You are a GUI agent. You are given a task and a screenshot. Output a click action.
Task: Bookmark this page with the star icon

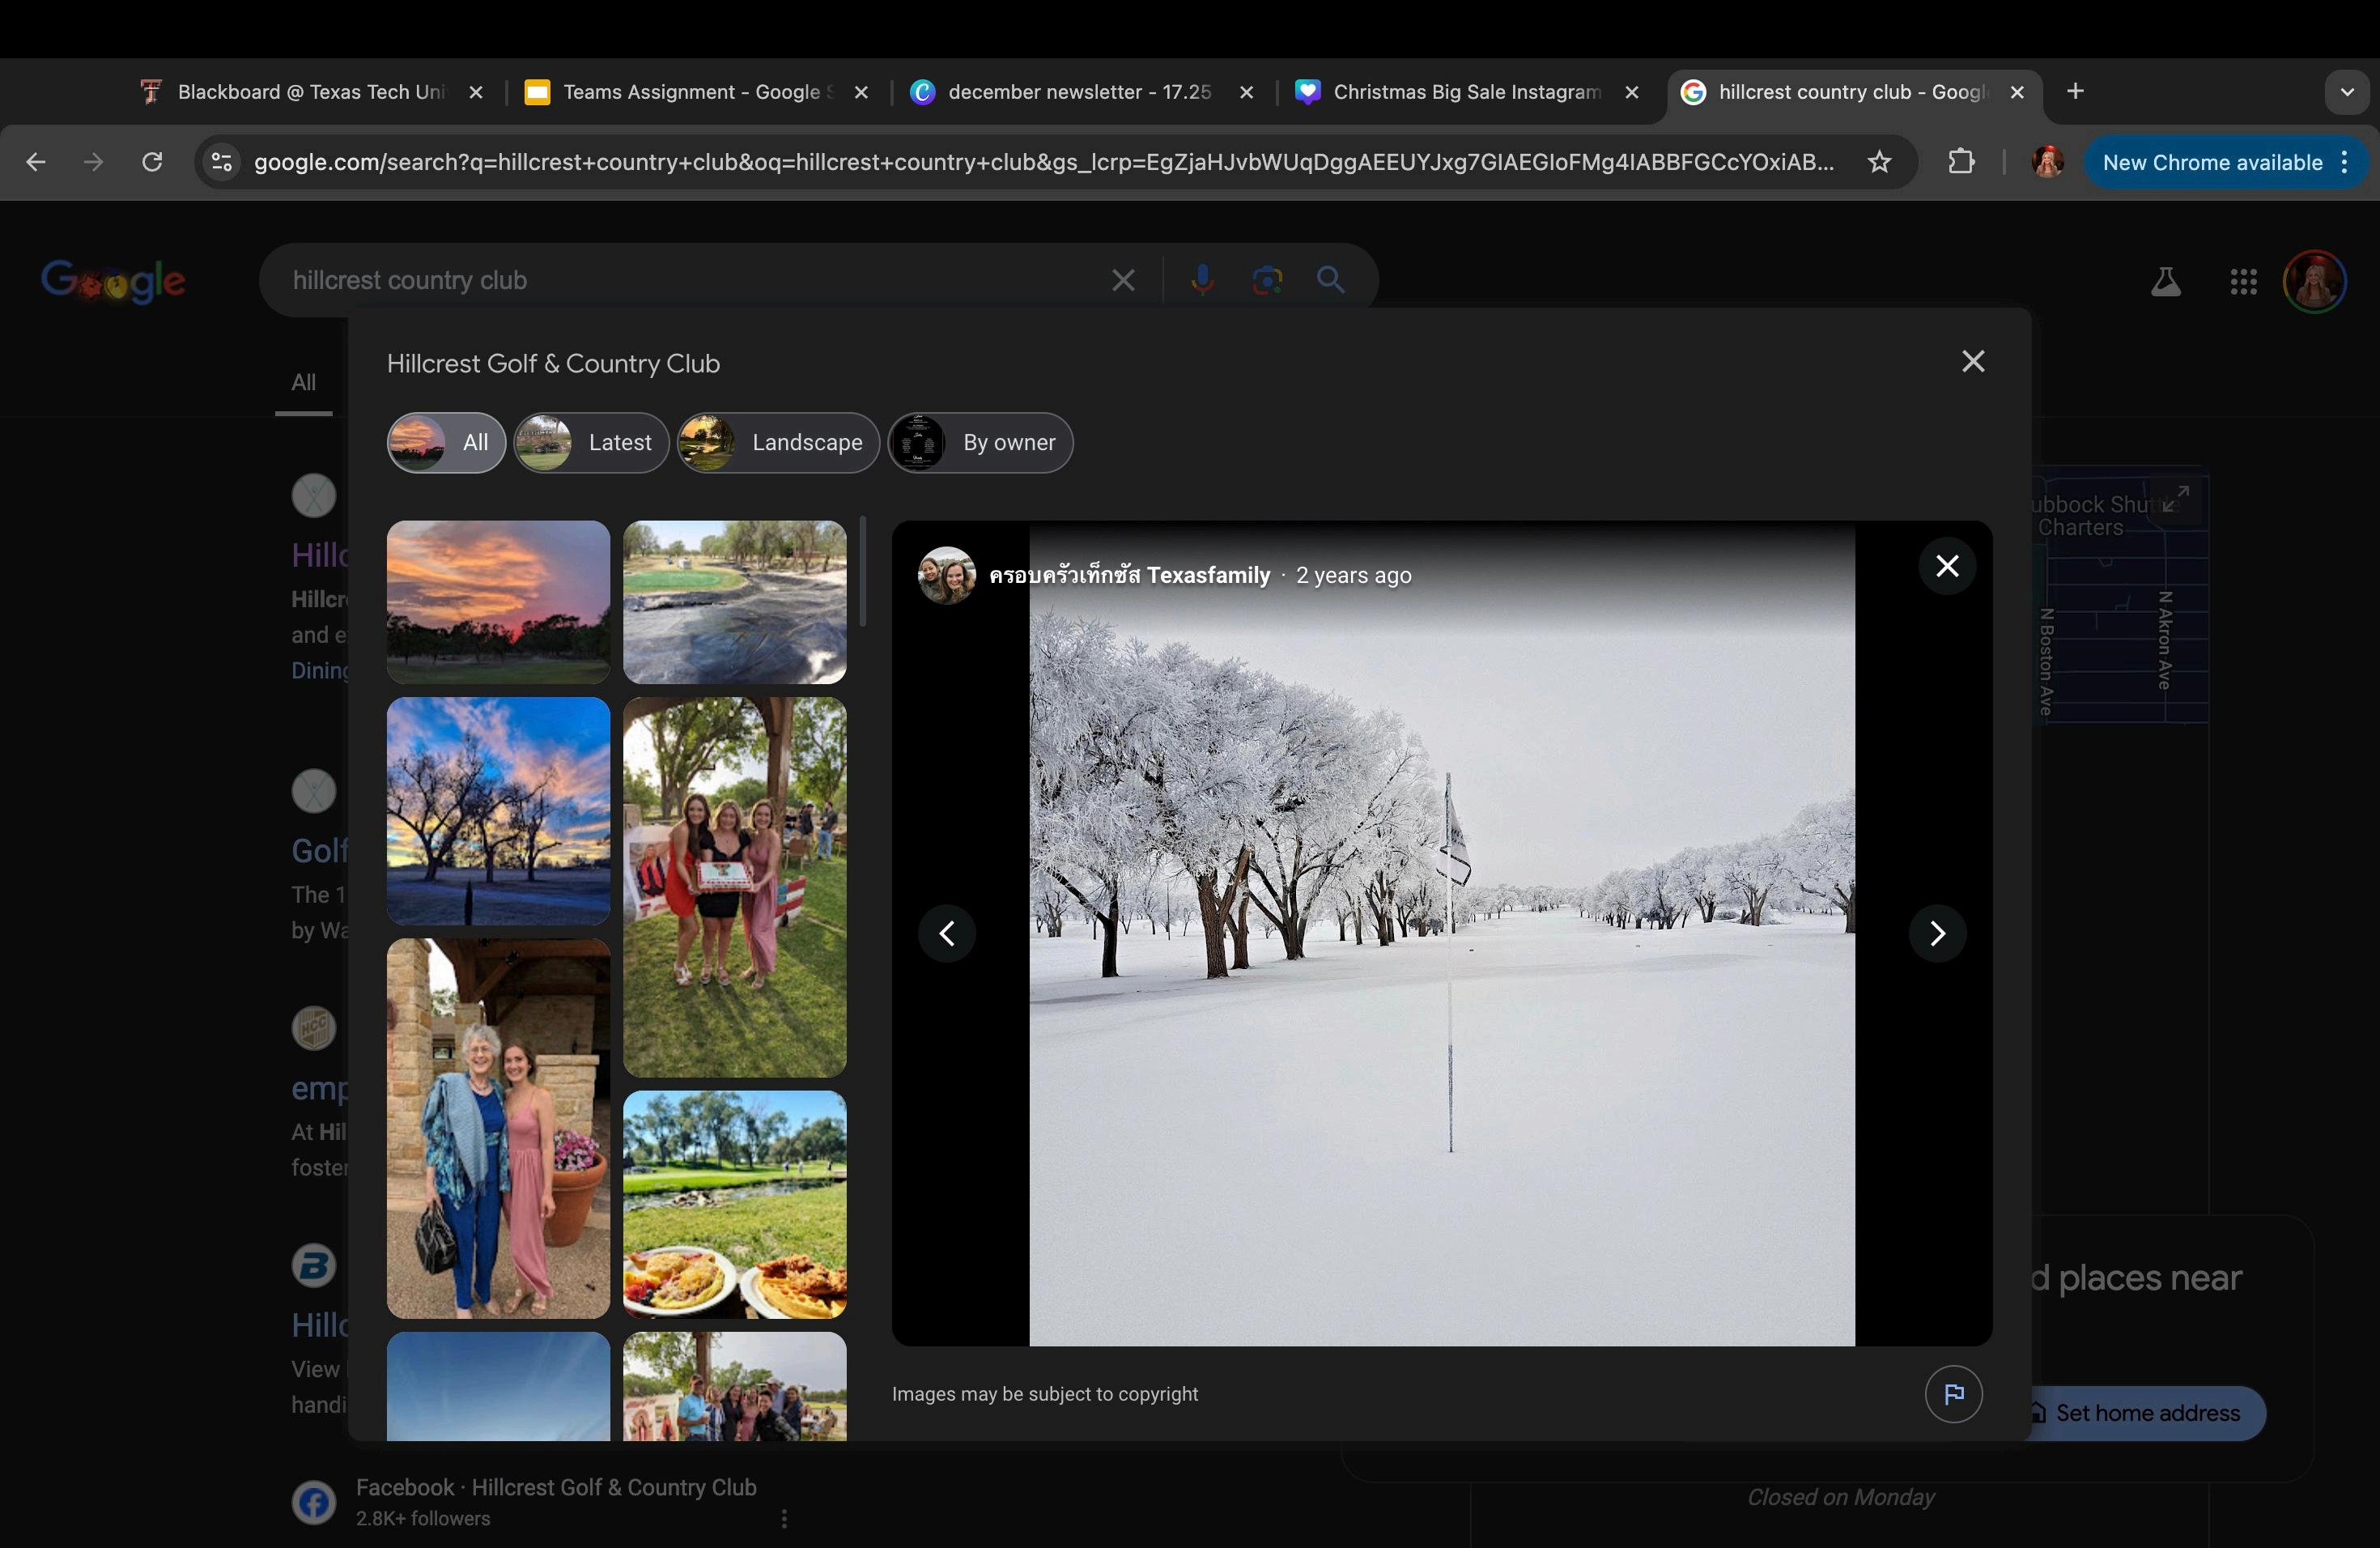click(x=1879, y=162)
